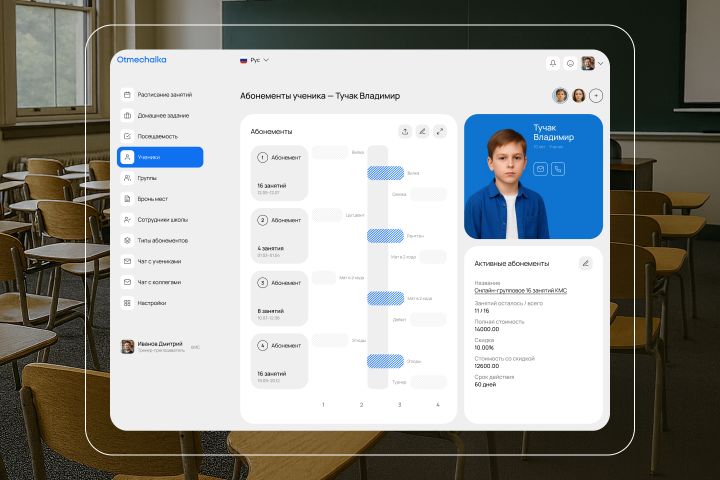This screenshot has width=720, height=480.
Task: Click blue hatched bar in Абонемент 1 row
Action: (385, 173)
